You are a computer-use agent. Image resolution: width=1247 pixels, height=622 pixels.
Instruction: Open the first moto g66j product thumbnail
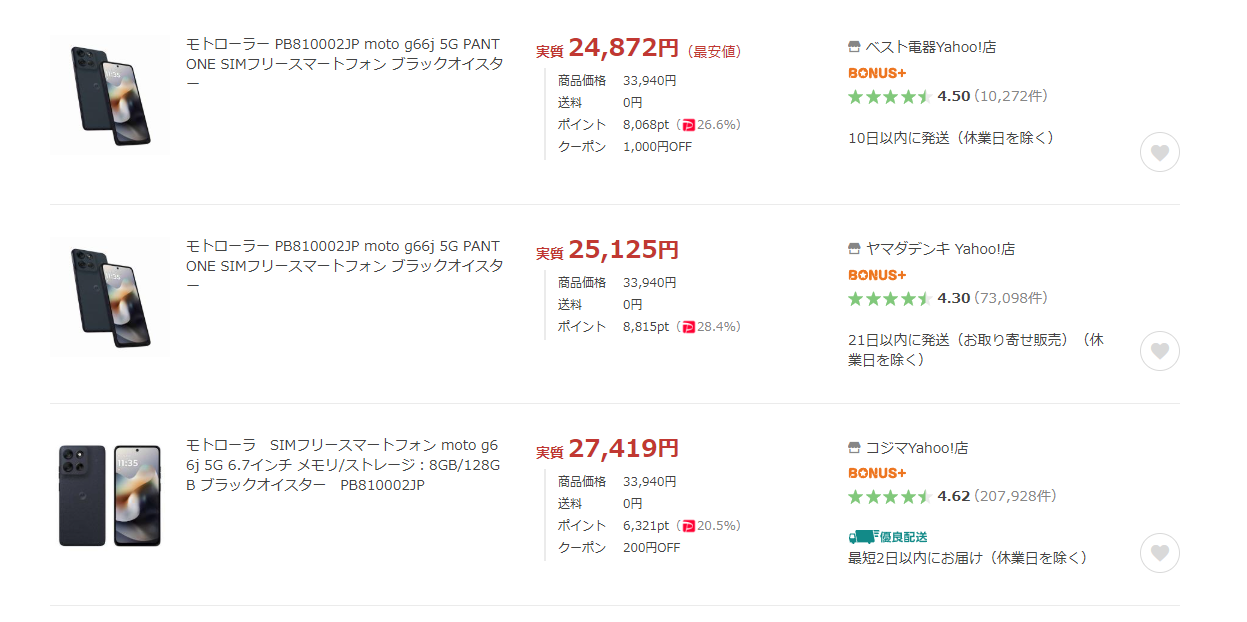[110, 96]
